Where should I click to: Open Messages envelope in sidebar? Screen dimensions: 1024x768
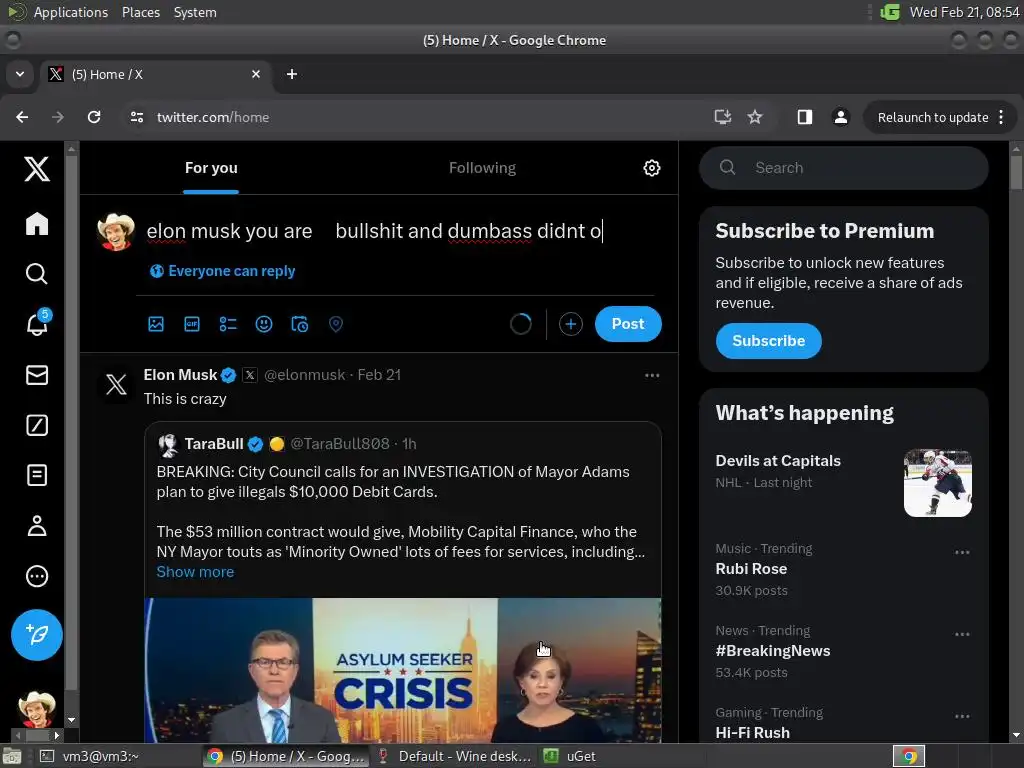pyautogui.click(x=37, y=375)
